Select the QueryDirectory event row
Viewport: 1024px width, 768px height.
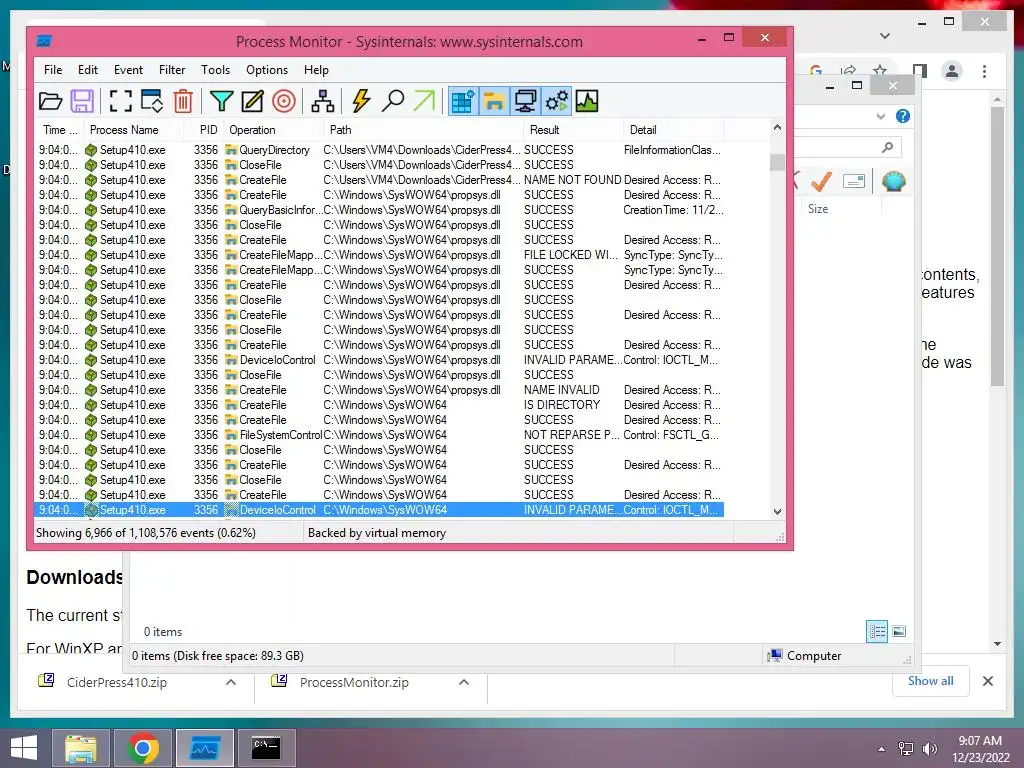(379, 150)
